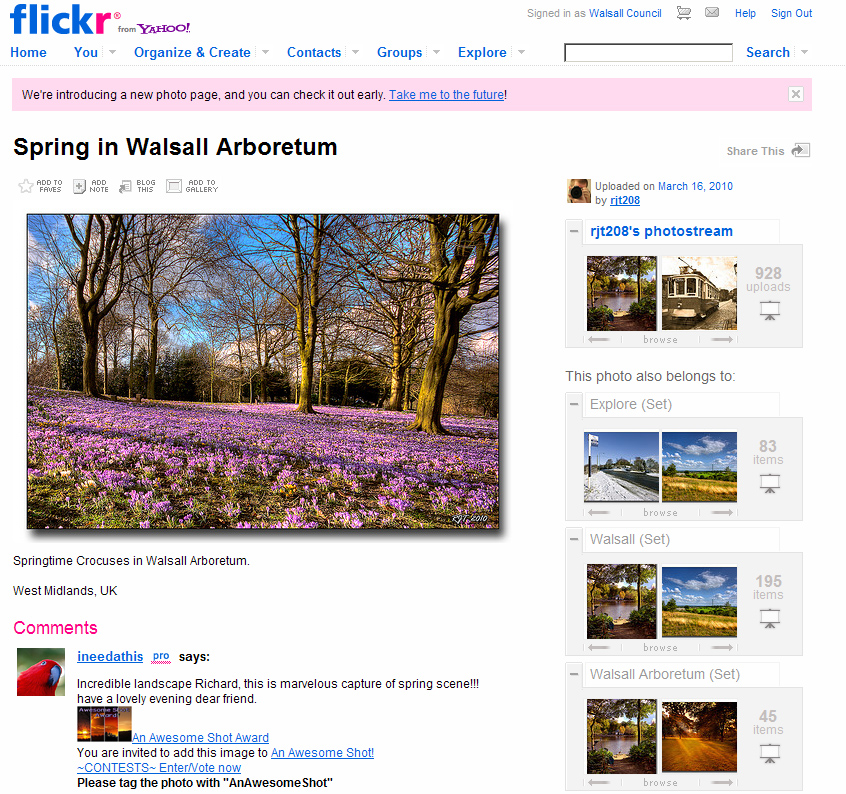Collapse rjt208's photostream panel
The height and width of the screenshot is (794, 846).
[x=574, y=231]
